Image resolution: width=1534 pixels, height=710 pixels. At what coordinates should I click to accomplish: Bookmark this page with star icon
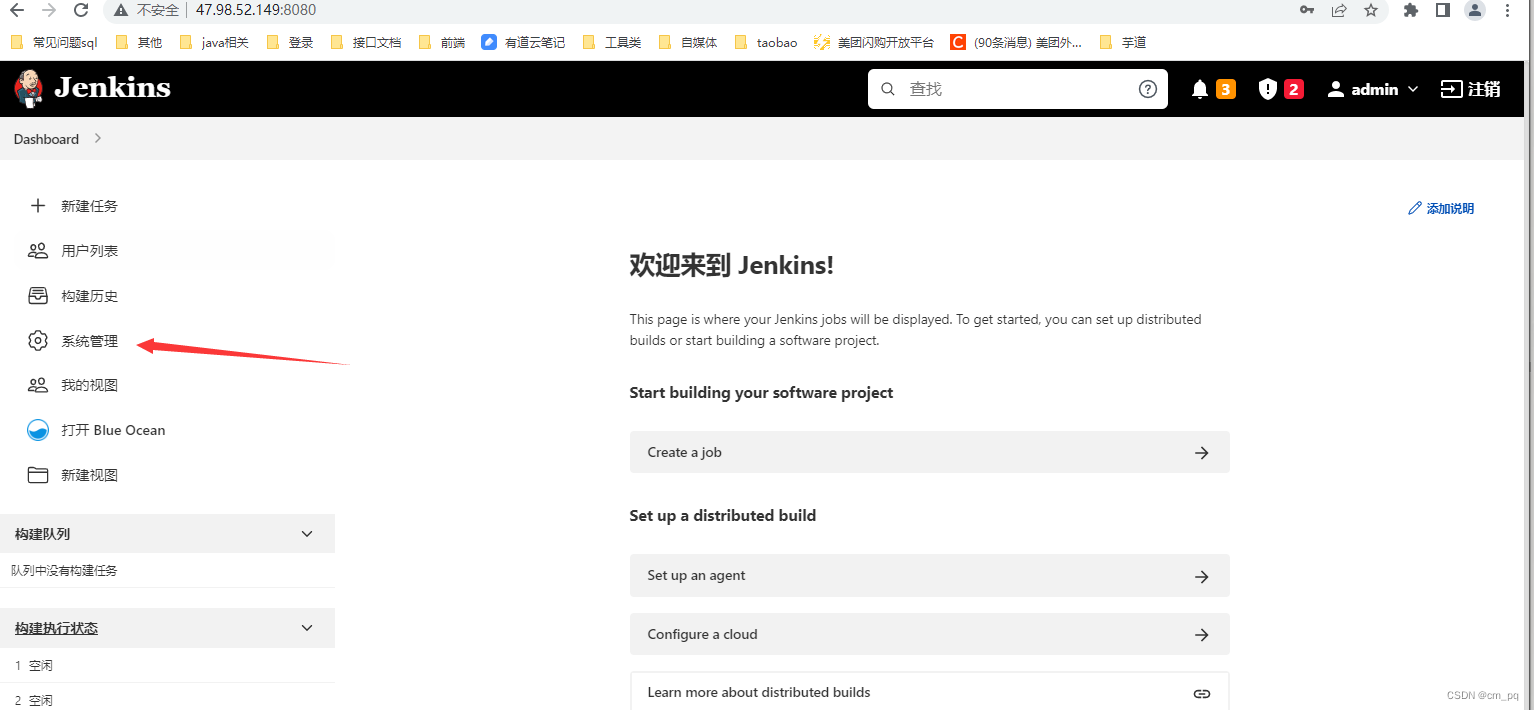(1371, 10)
